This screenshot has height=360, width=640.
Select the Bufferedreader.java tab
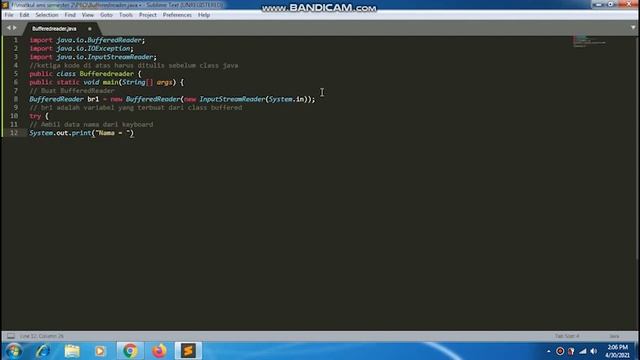[x=54, y=29]
